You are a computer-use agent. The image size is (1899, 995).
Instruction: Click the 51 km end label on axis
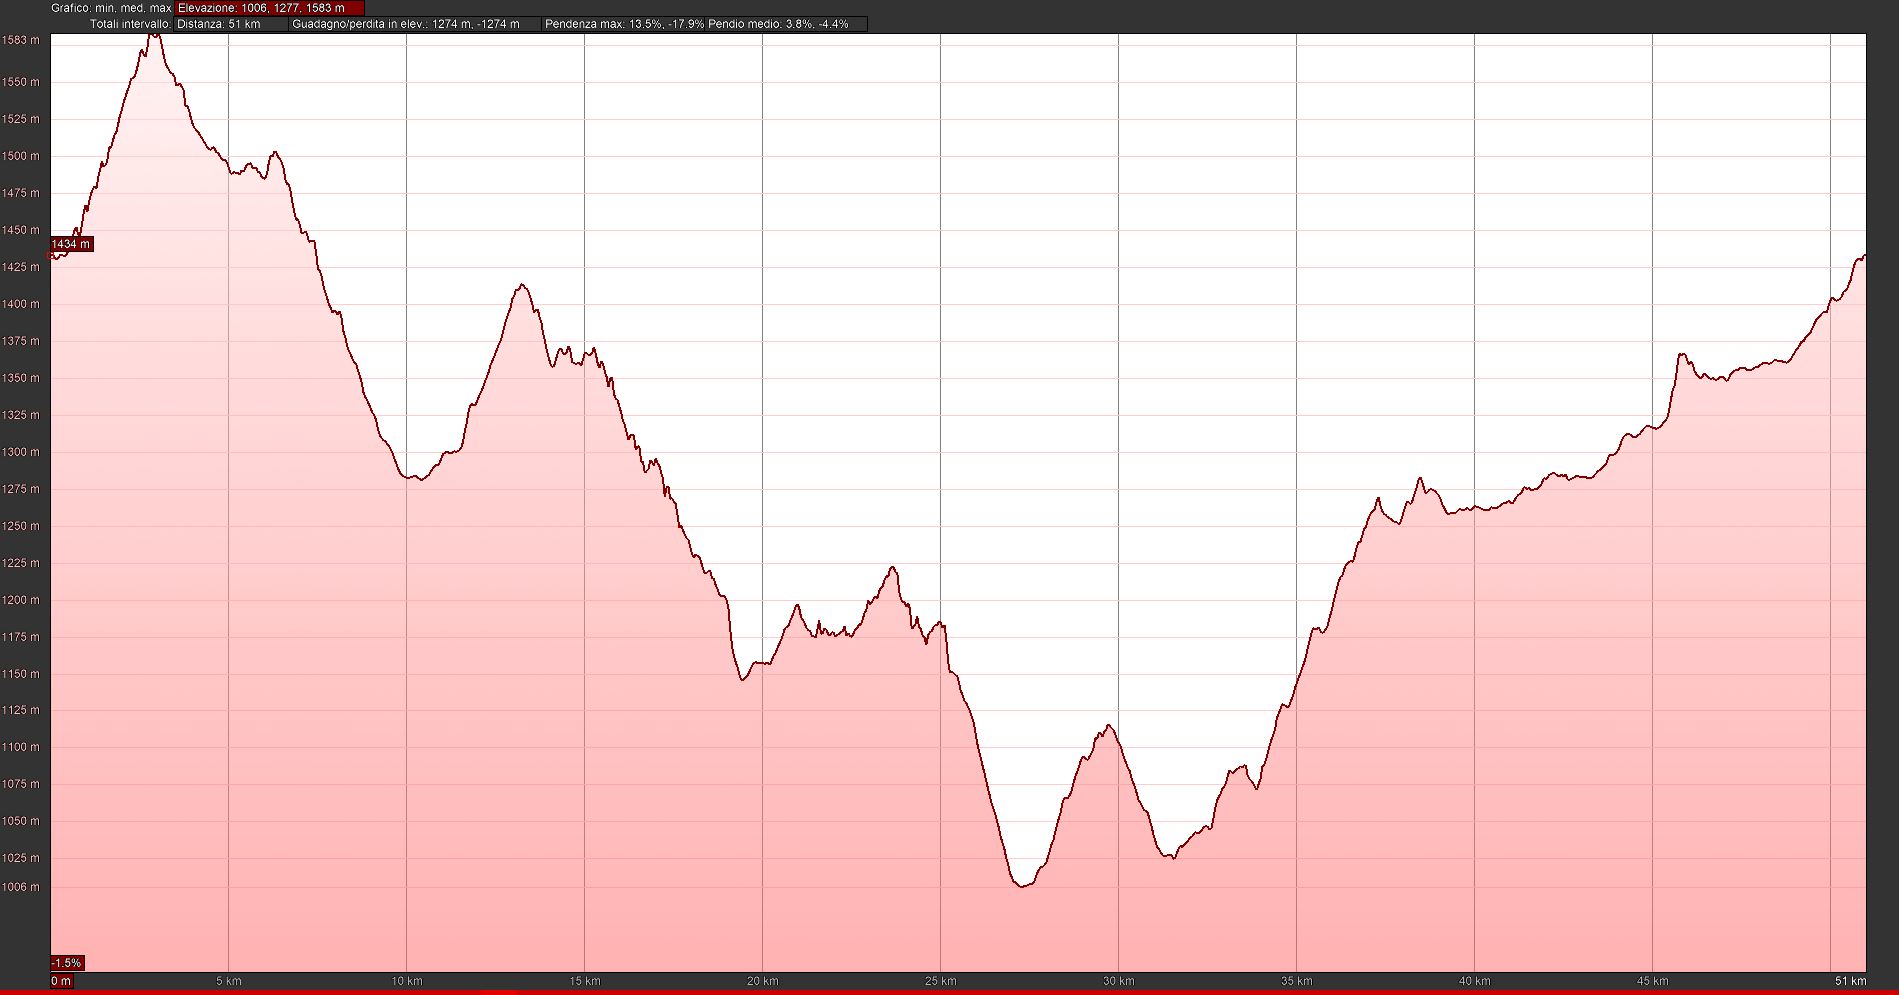pos(1850,981)
